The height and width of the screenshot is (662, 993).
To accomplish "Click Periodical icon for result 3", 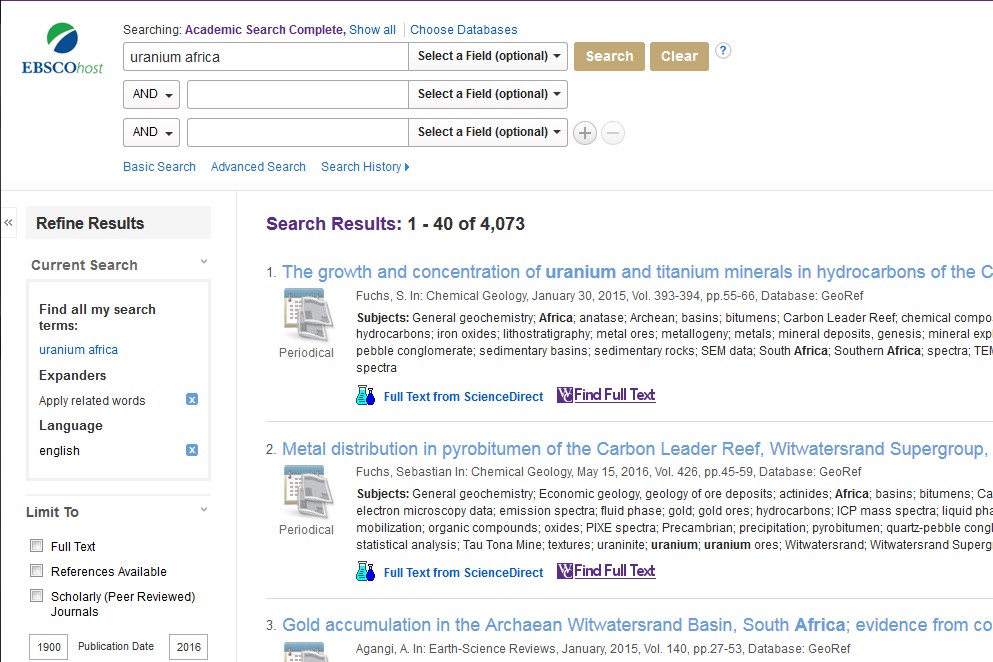I will point(307,652).
